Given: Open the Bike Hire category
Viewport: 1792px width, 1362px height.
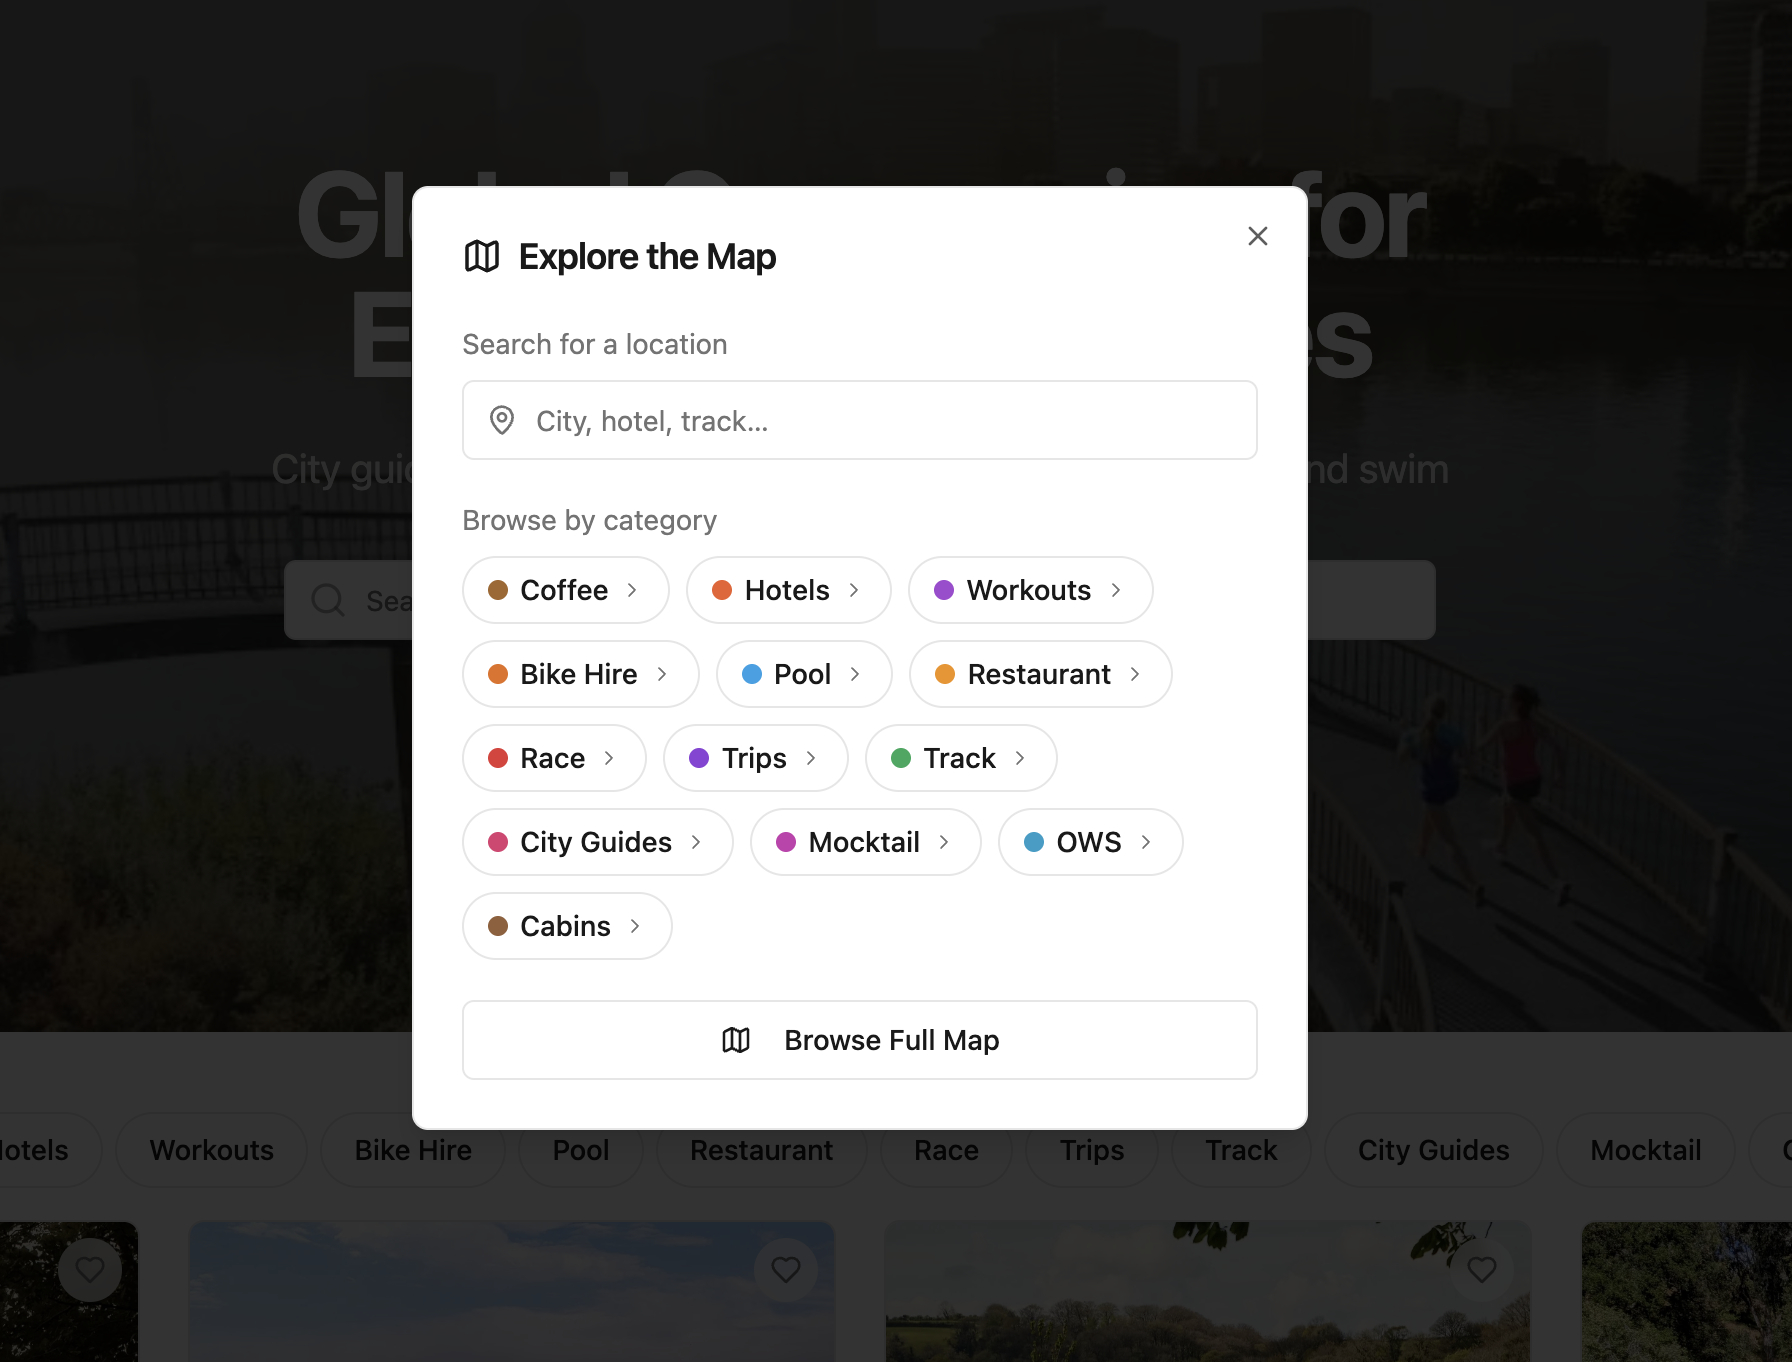Looking at the screenshot, I should point(581,674).
